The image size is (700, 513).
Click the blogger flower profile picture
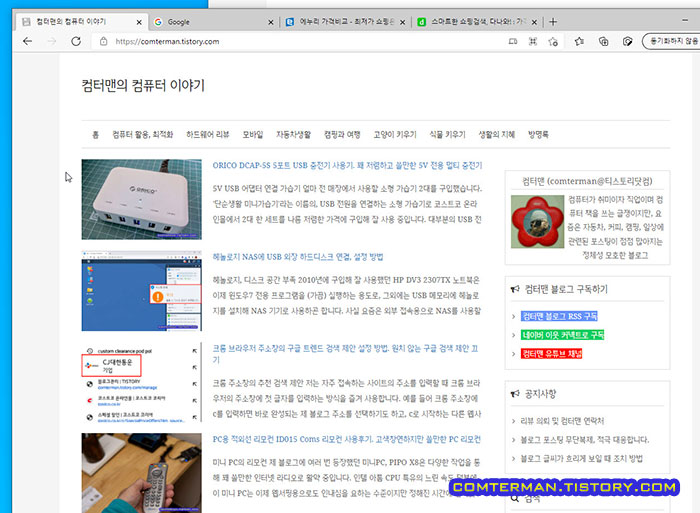click(x=537, y=221)
